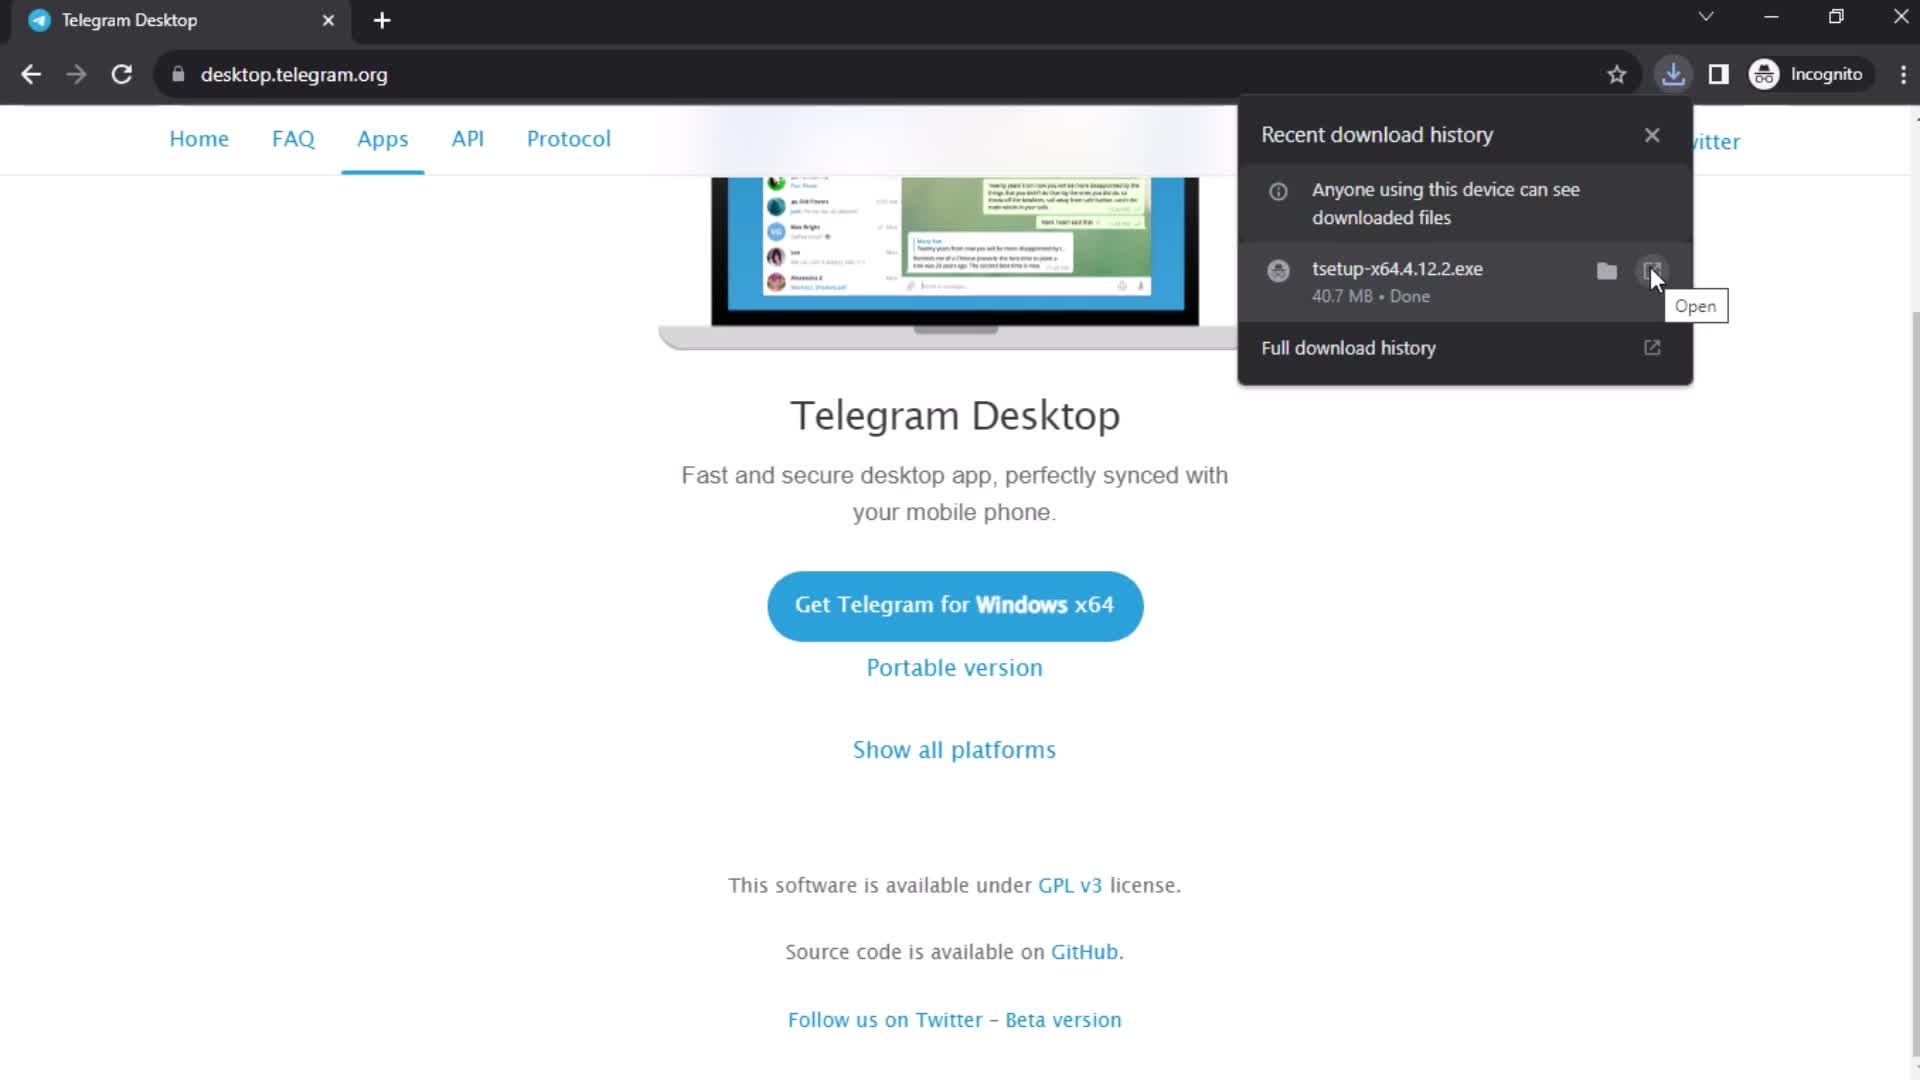Expand Show all platforms section
This screenshot has width=1920, height=1080.
953,749
